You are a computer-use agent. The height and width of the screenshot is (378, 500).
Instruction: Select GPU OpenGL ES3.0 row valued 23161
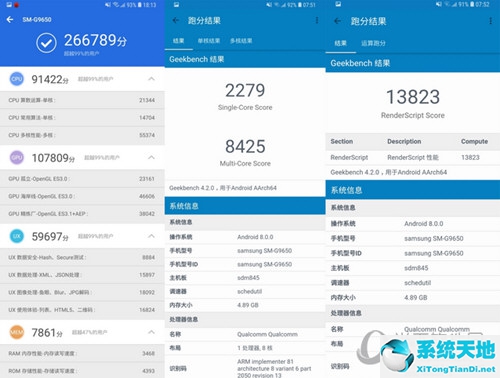[82, 179]
